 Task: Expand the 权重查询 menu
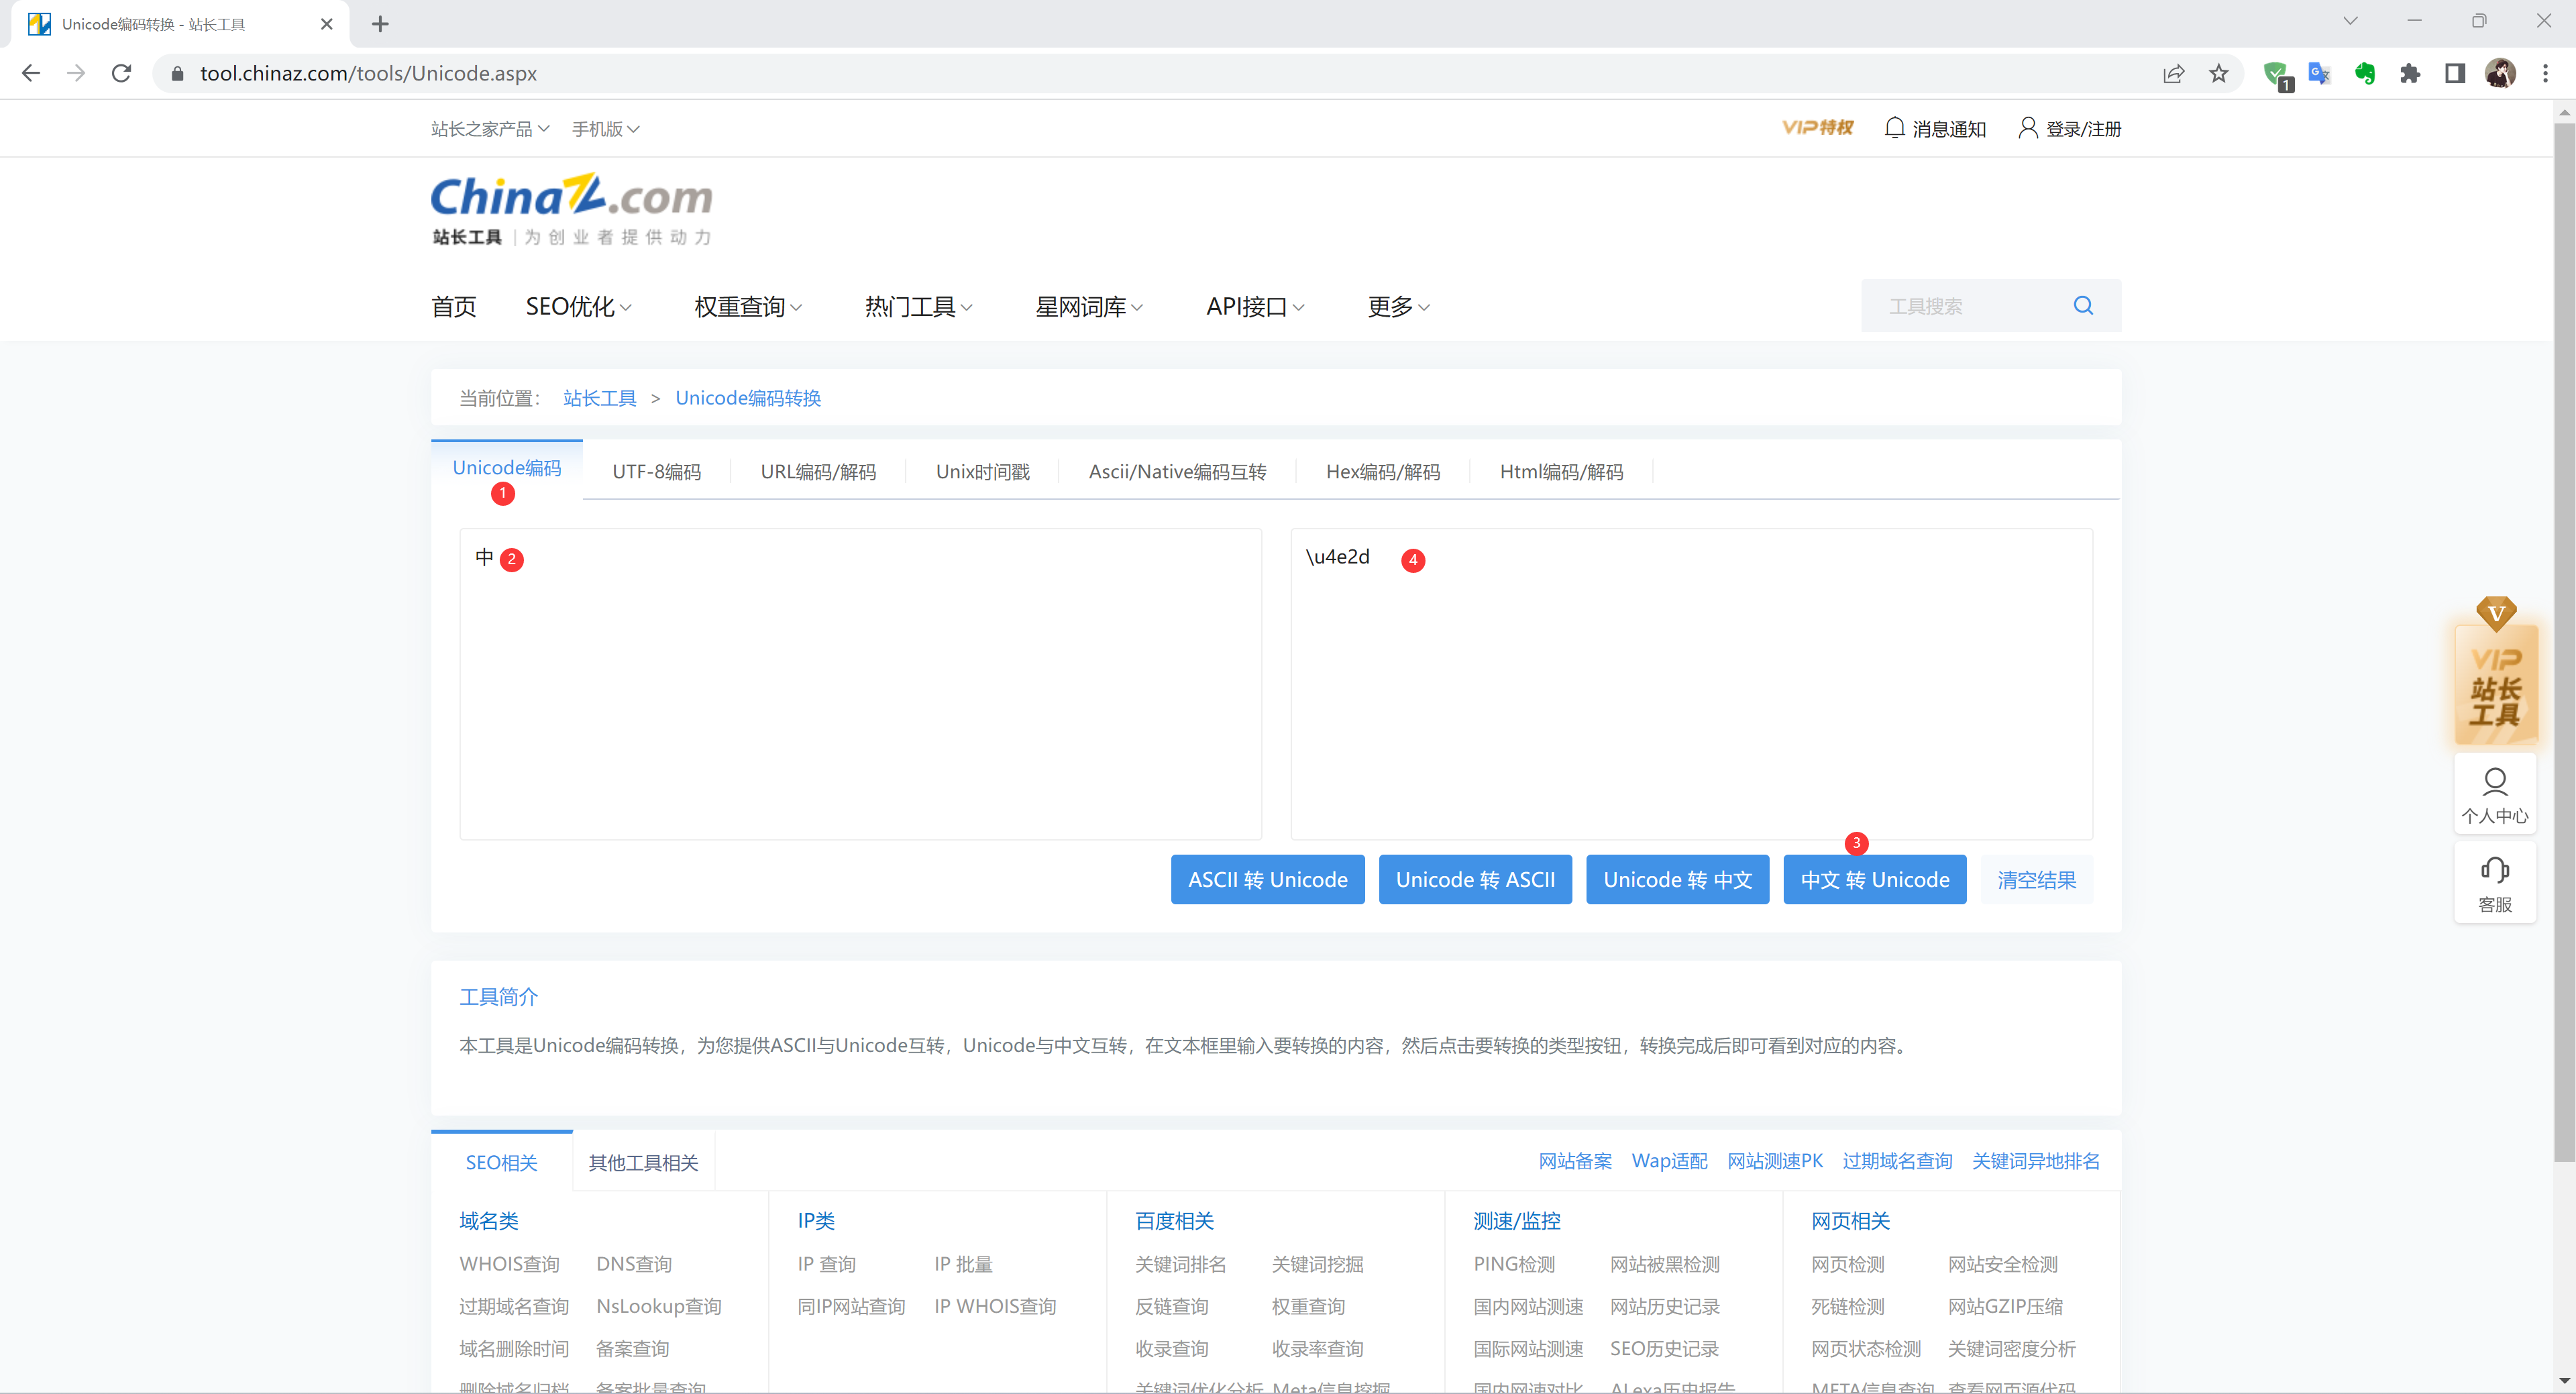(x=748, y=306)
